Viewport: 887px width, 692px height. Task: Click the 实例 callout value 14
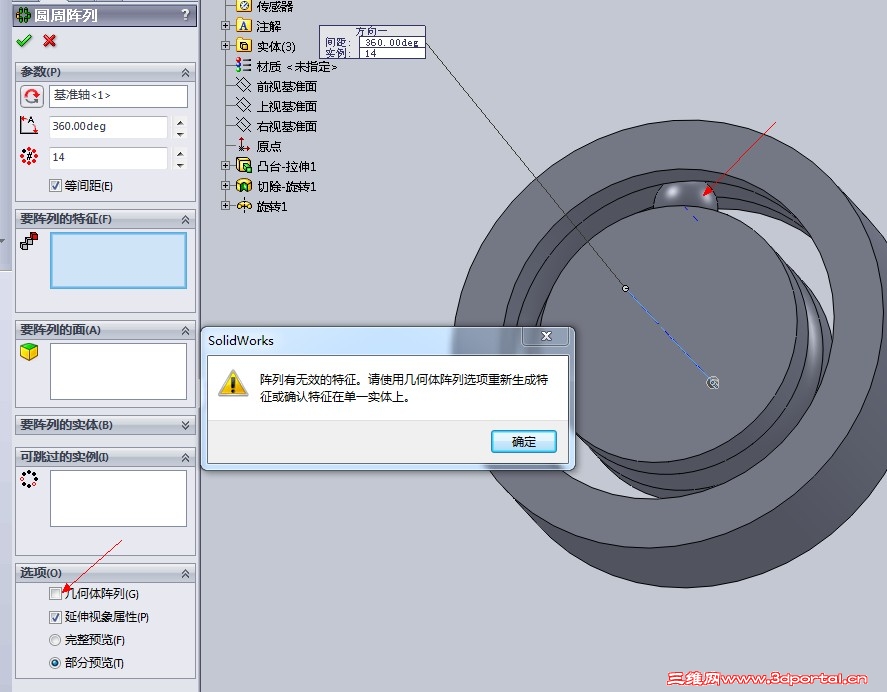[392, 53]
